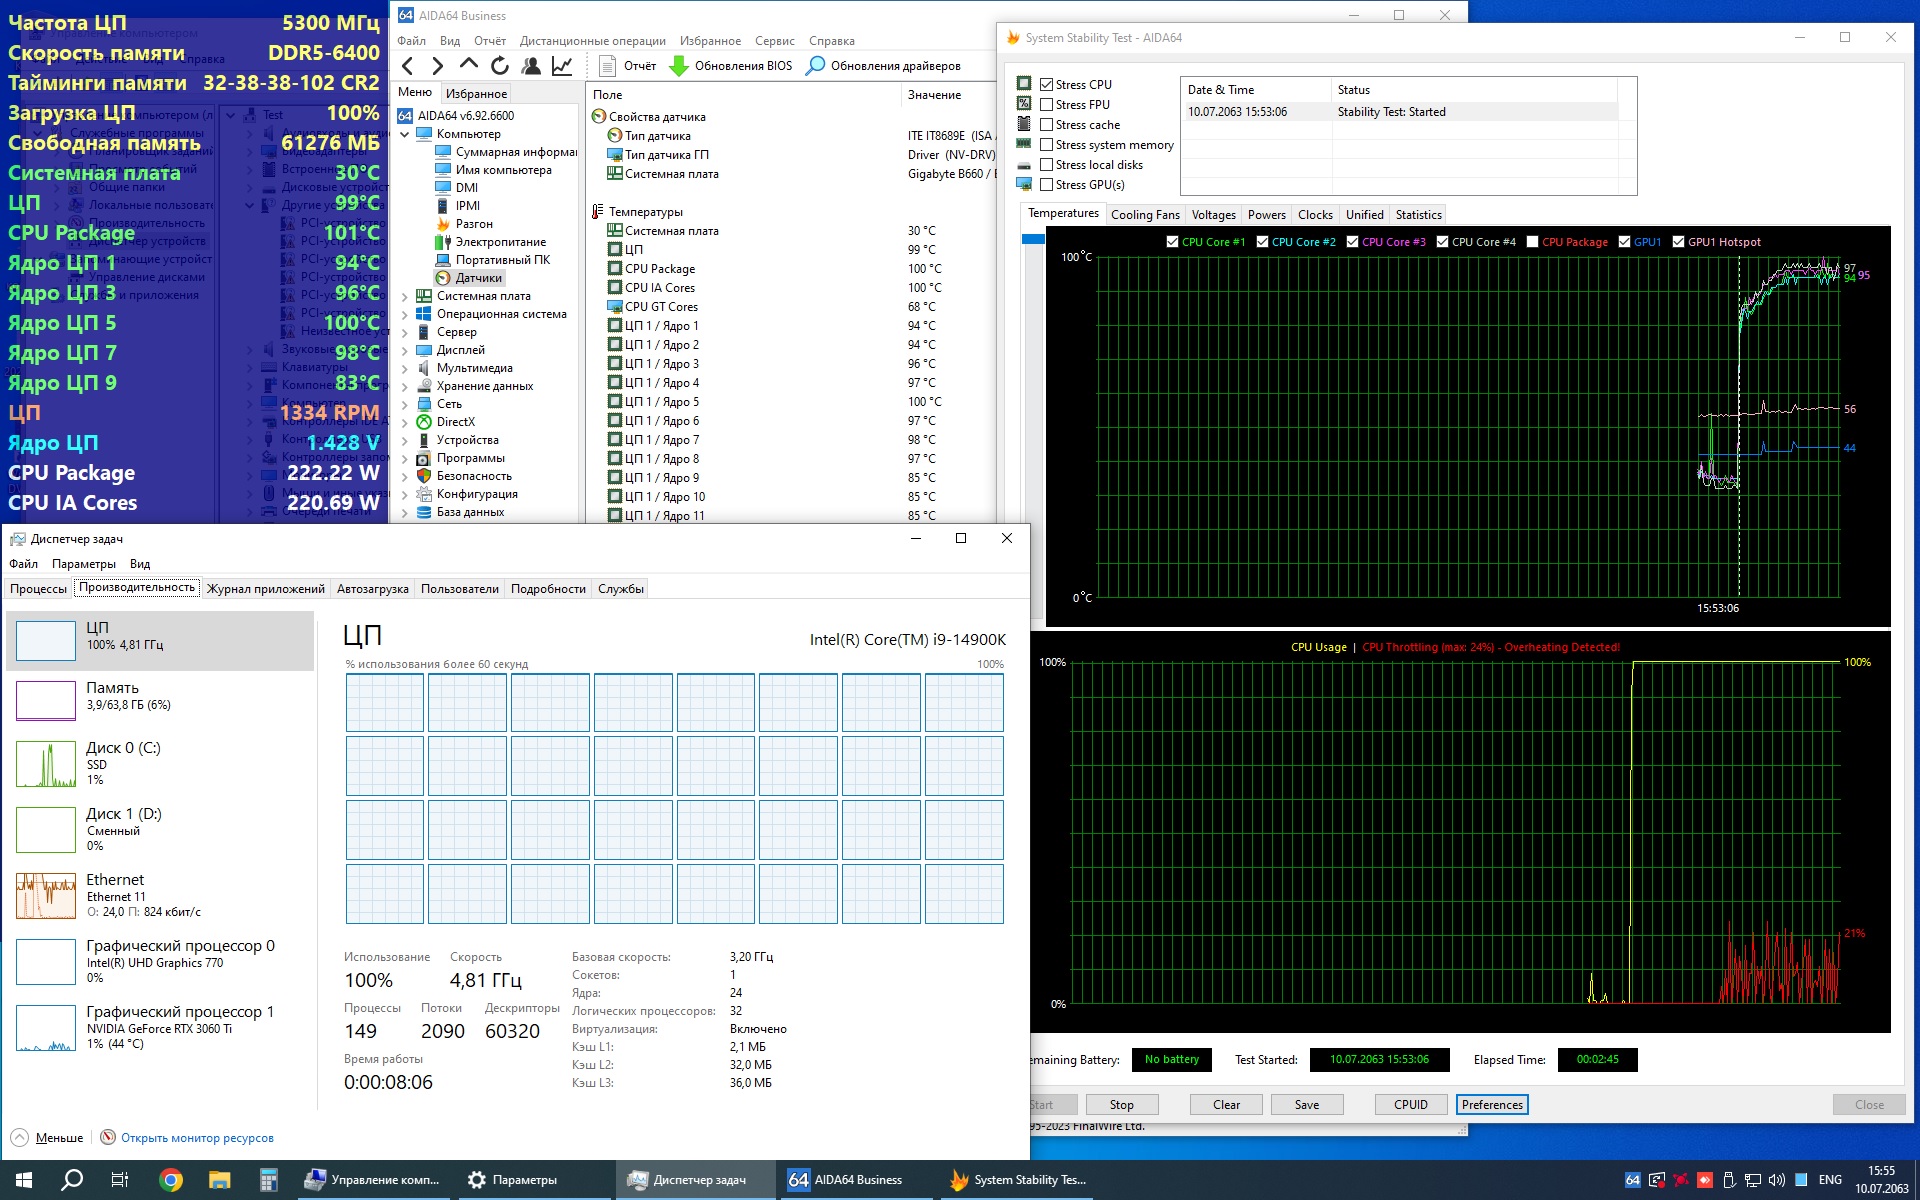Switch to Cooling Fans tab
The image size is (1920, 1200).
(x=1145, y=215)
